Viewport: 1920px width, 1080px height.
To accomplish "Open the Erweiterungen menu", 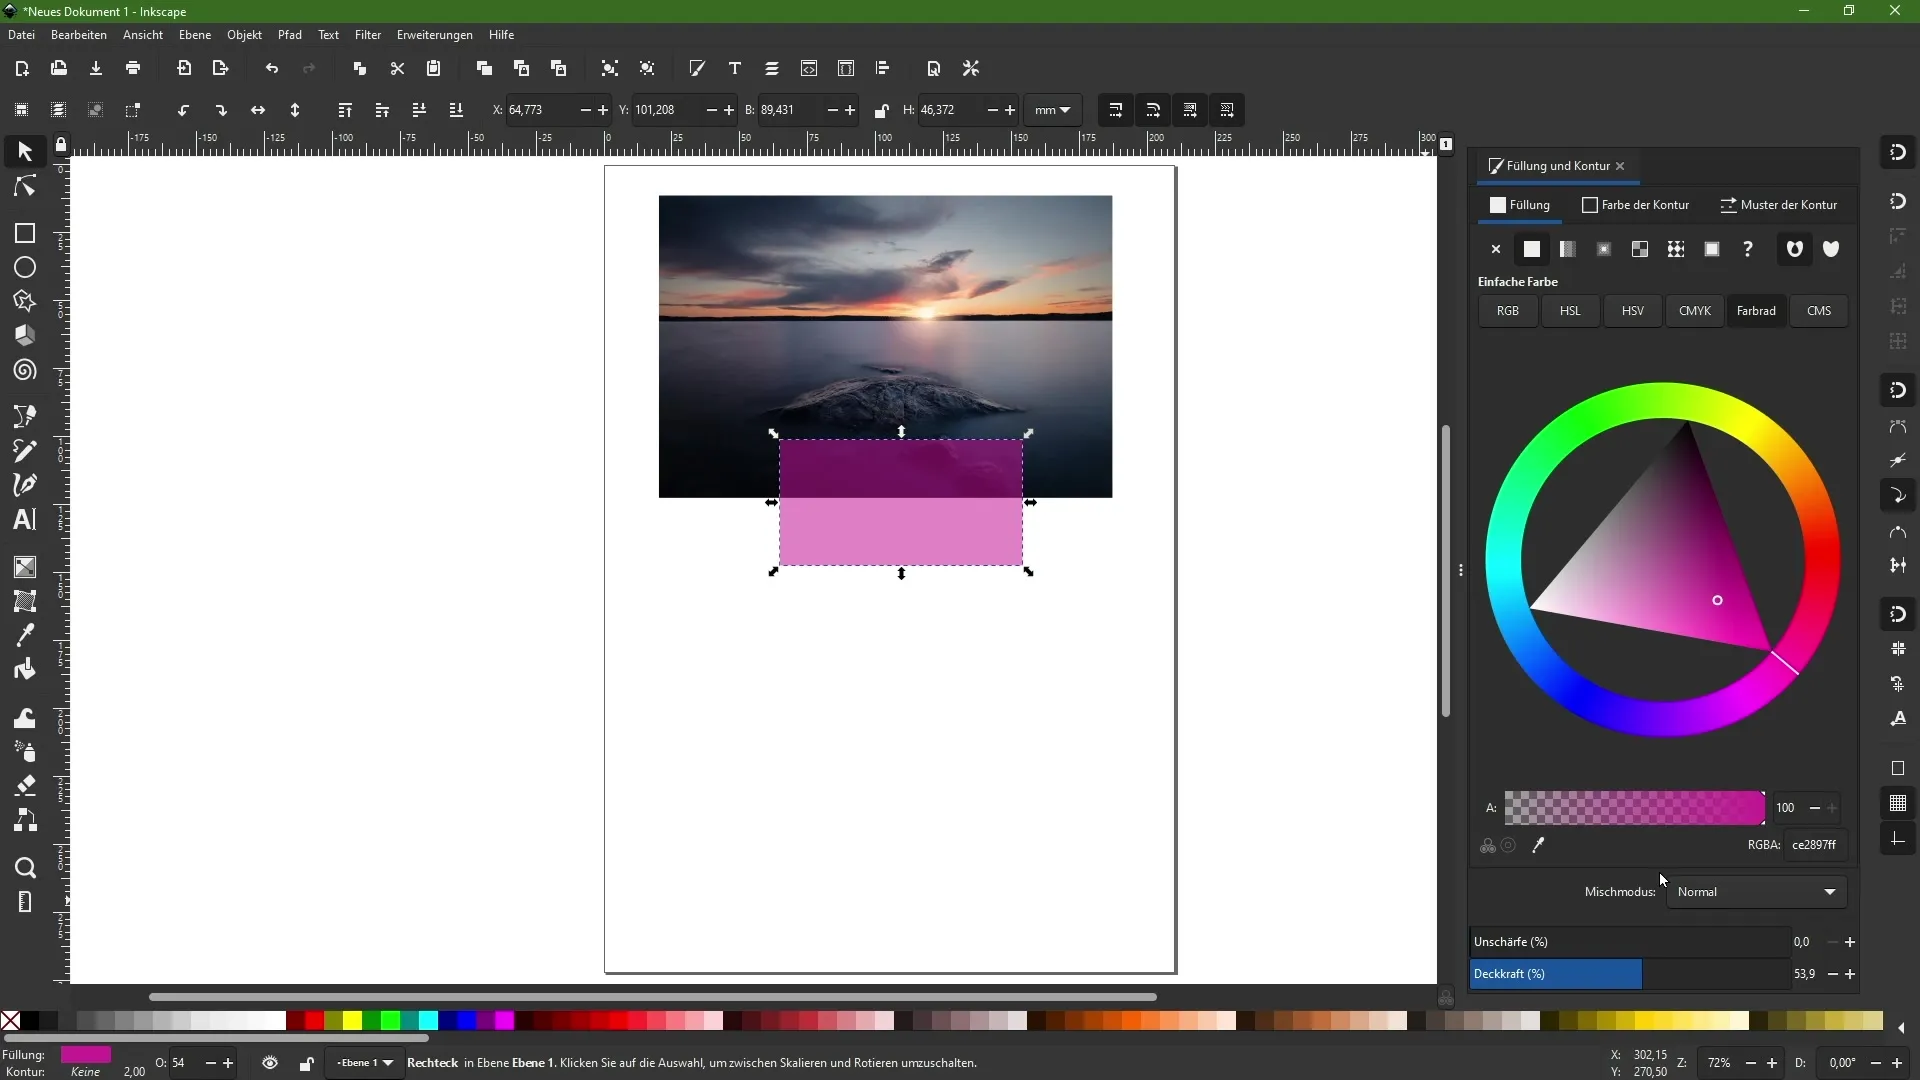I will pyautogui.click(x=435, y=35).
